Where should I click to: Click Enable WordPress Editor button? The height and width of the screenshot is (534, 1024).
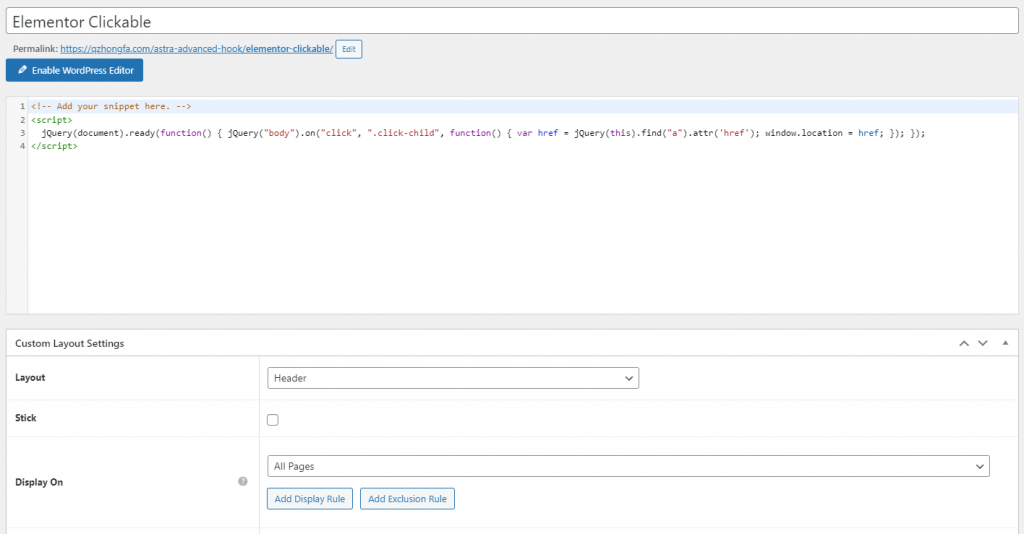point(74,71)
